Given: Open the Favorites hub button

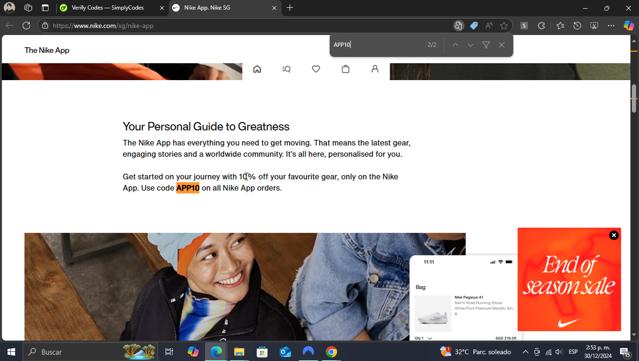Looking at the screenshot, I should pos(560,26).
